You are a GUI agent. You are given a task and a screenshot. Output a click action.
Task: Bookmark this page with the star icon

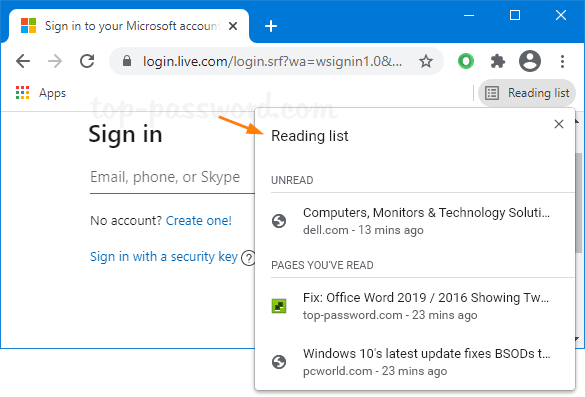[426, 61]
